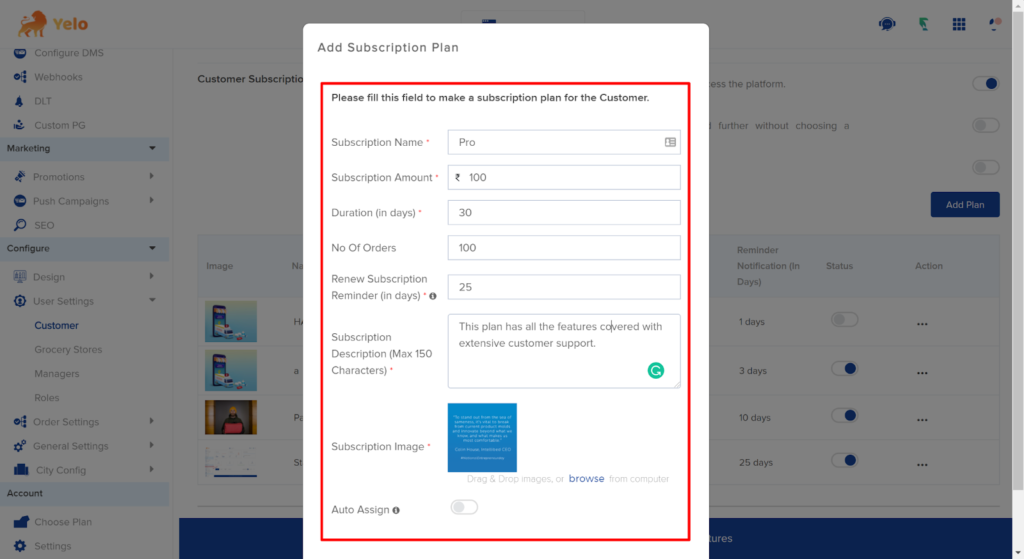1024x559 pixels.
Task: Click the DLT sidebar icon
Action: (20, 101)
